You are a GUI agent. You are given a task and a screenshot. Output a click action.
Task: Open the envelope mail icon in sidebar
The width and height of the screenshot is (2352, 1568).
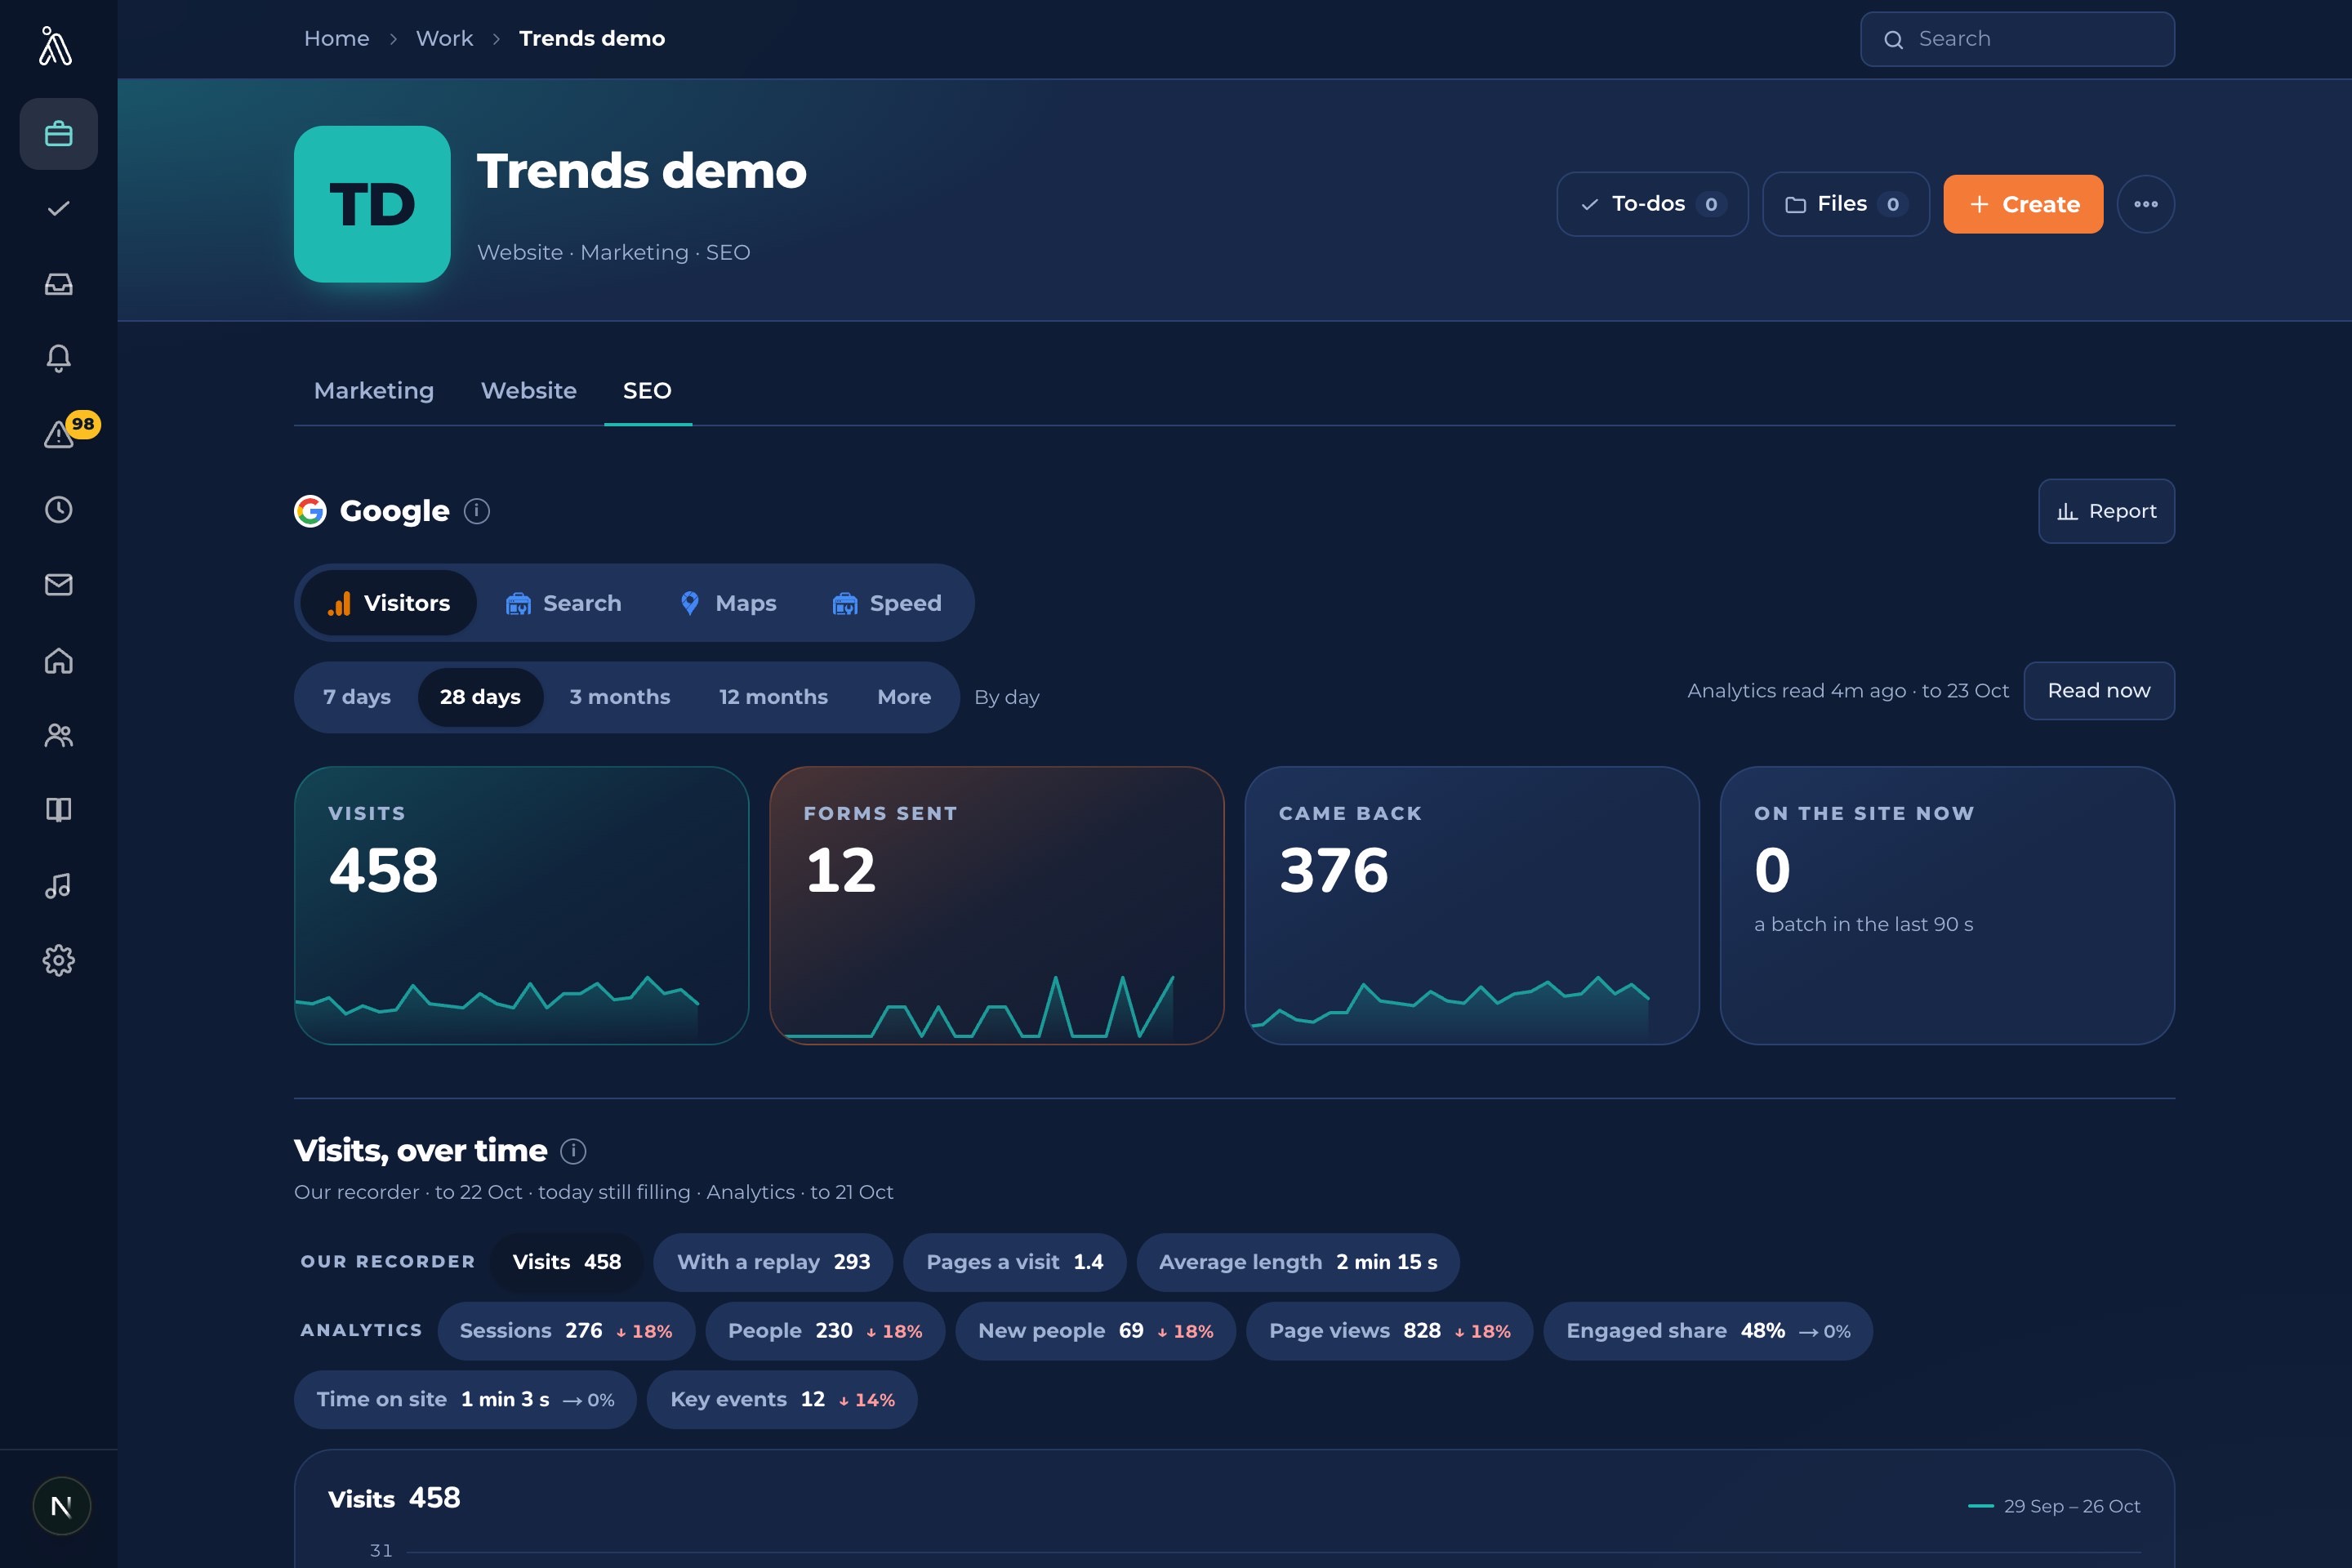click(59, 584)
